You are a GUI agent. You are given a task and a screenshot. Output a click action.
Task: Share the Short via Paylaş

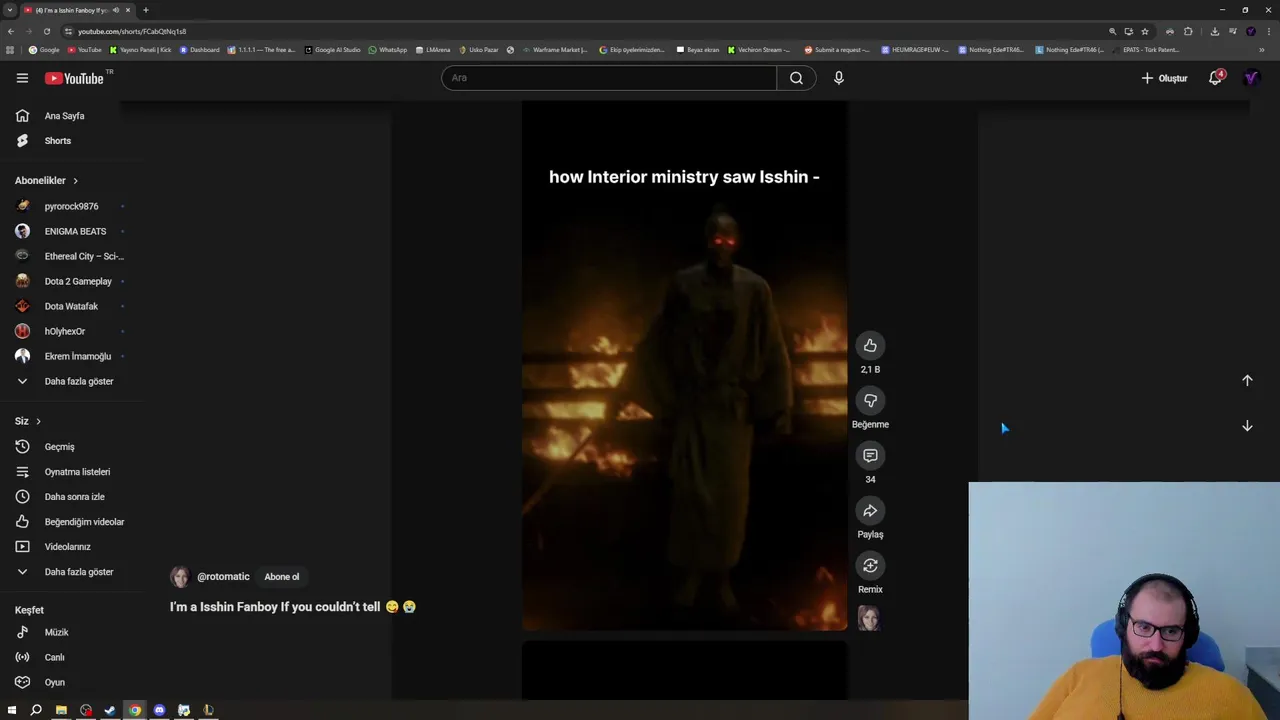870,511
